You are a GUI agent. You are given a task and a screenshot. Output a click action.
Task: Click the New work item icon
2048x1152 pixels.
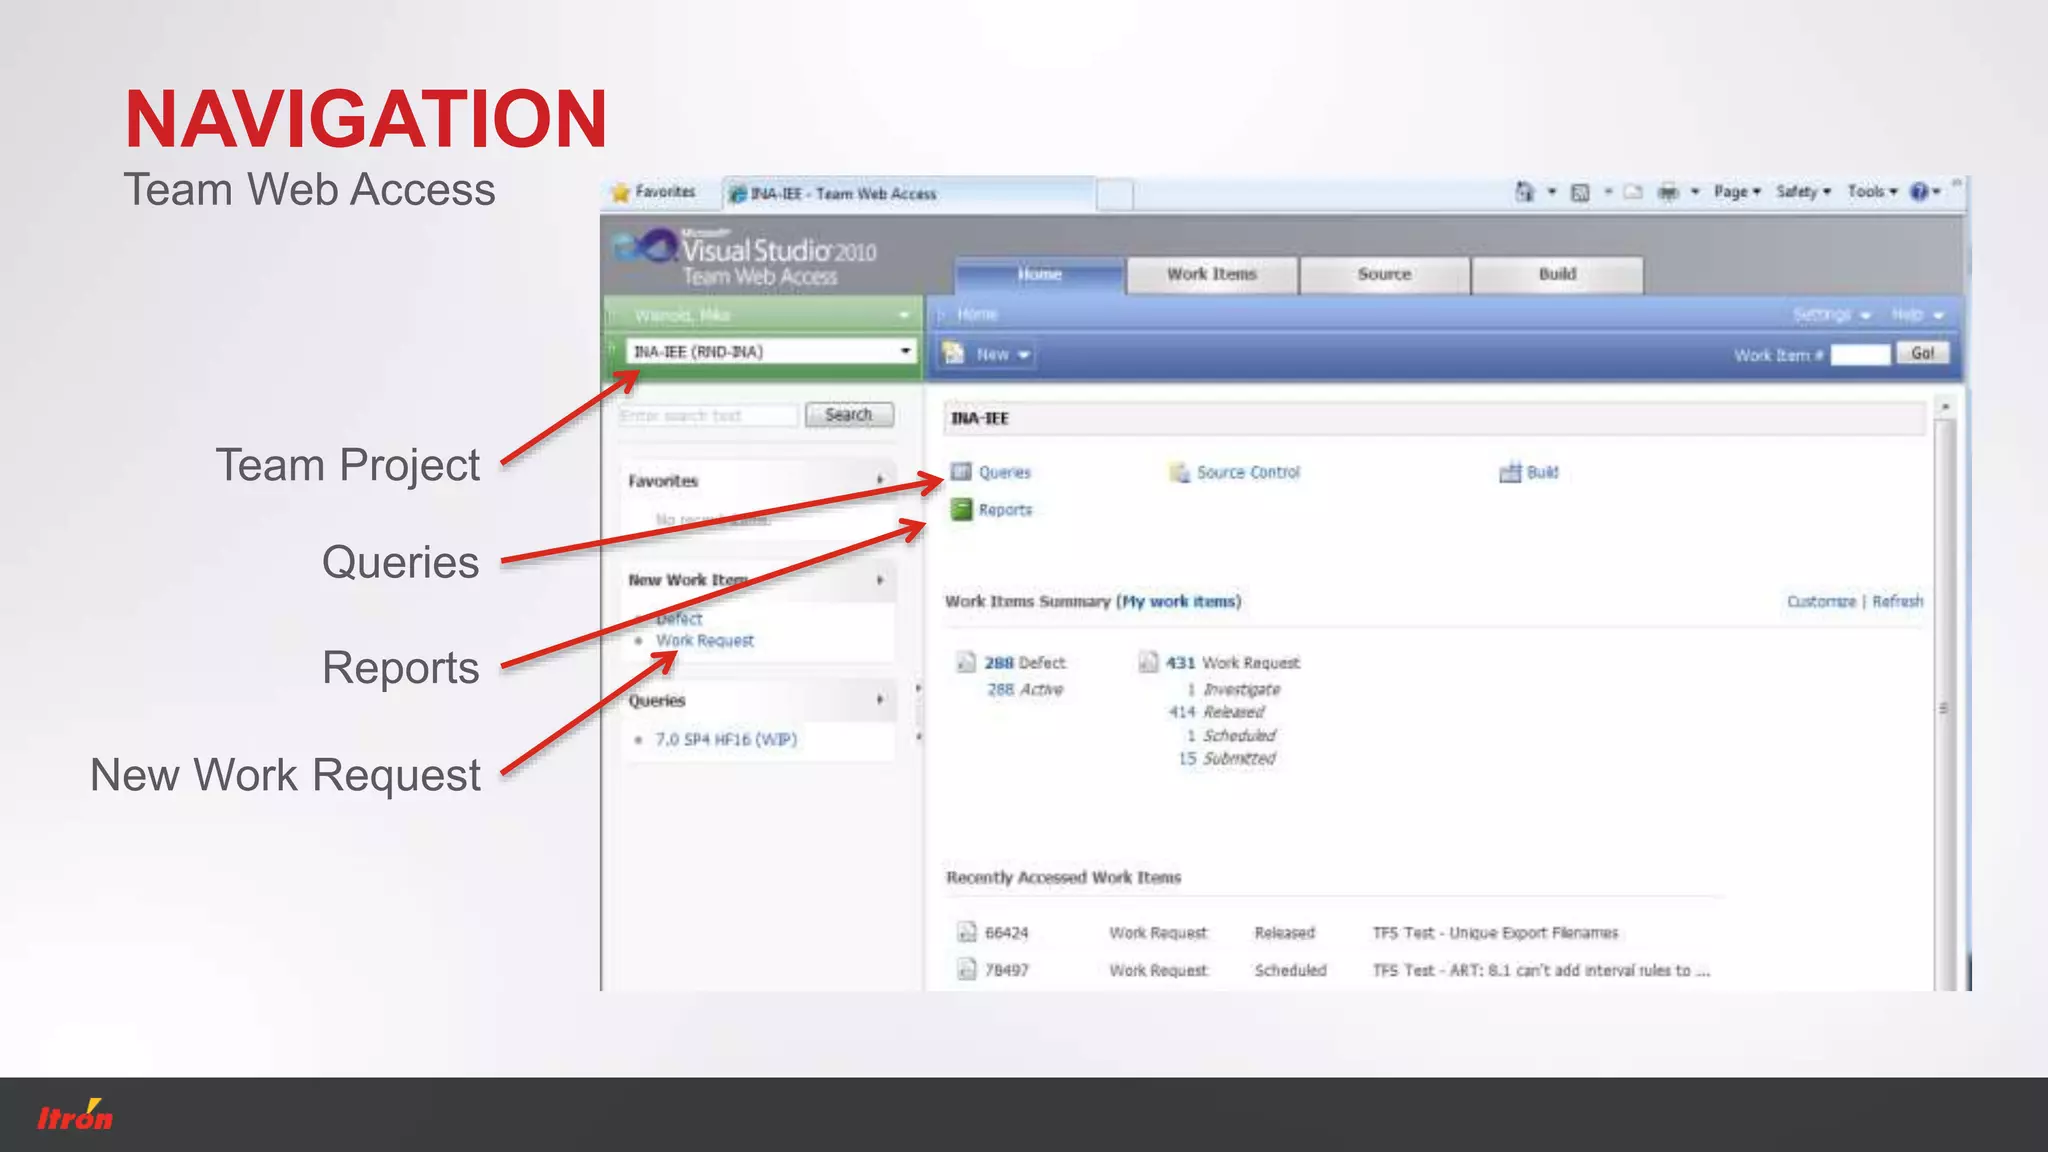click(x=954, y=353)
